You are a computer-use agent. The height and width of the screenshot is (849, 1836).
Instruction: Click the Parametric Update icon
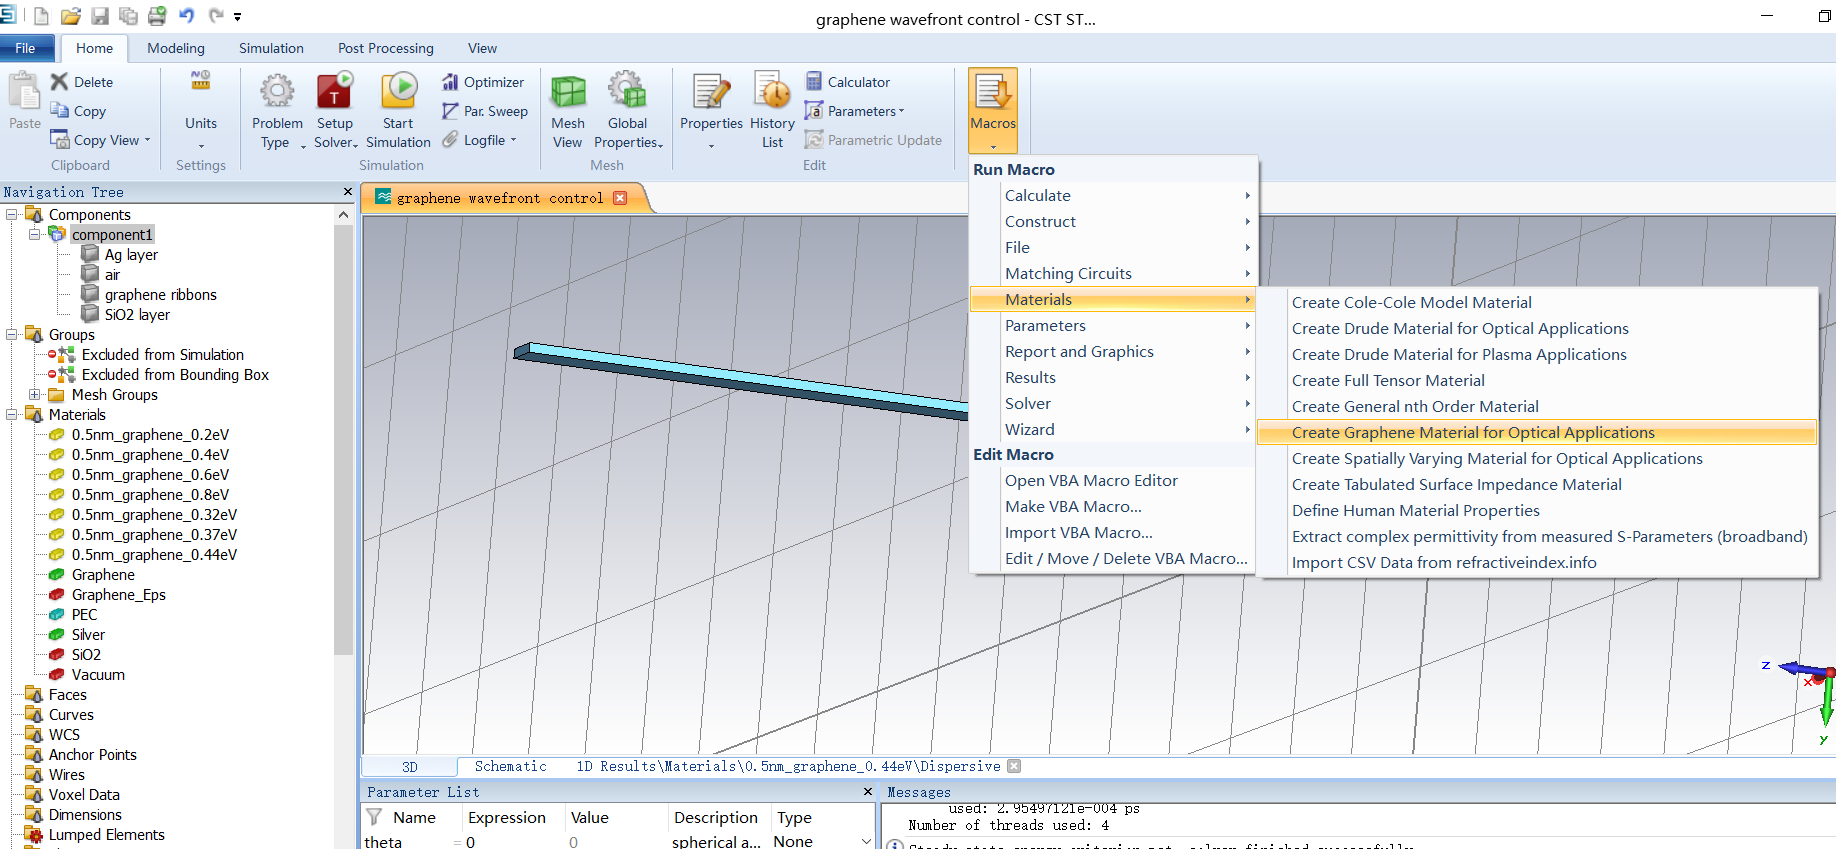[814, 140]
